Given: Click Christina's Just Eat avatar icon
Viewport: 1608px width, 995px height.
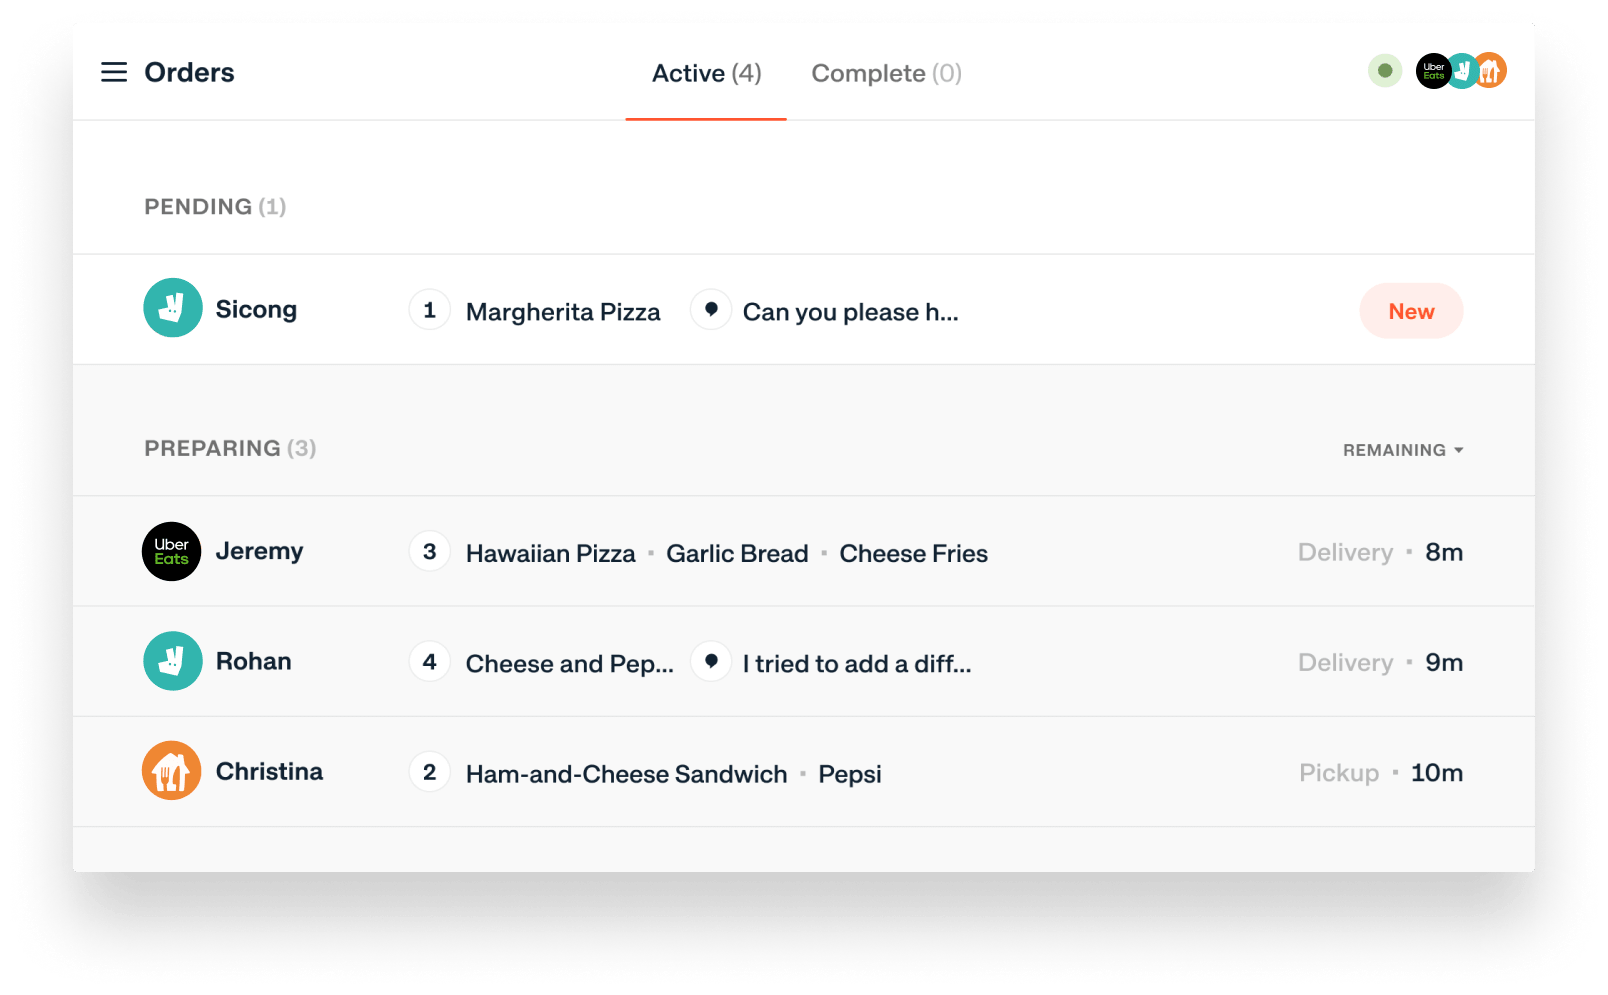Looking at the screenshot, I should [x=172, y=771].
